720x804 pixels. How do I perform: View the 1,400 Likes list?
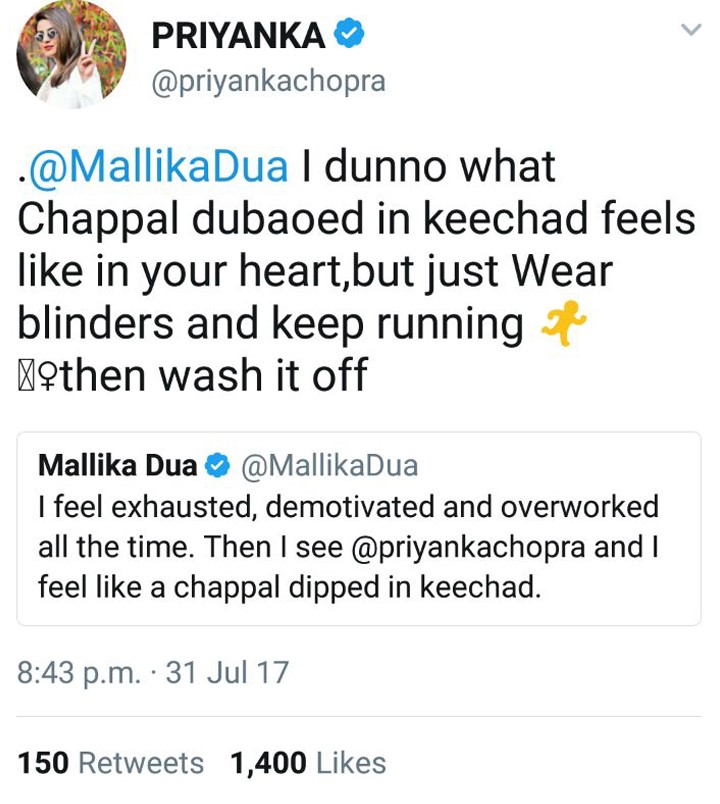click(x=308, y=764)
